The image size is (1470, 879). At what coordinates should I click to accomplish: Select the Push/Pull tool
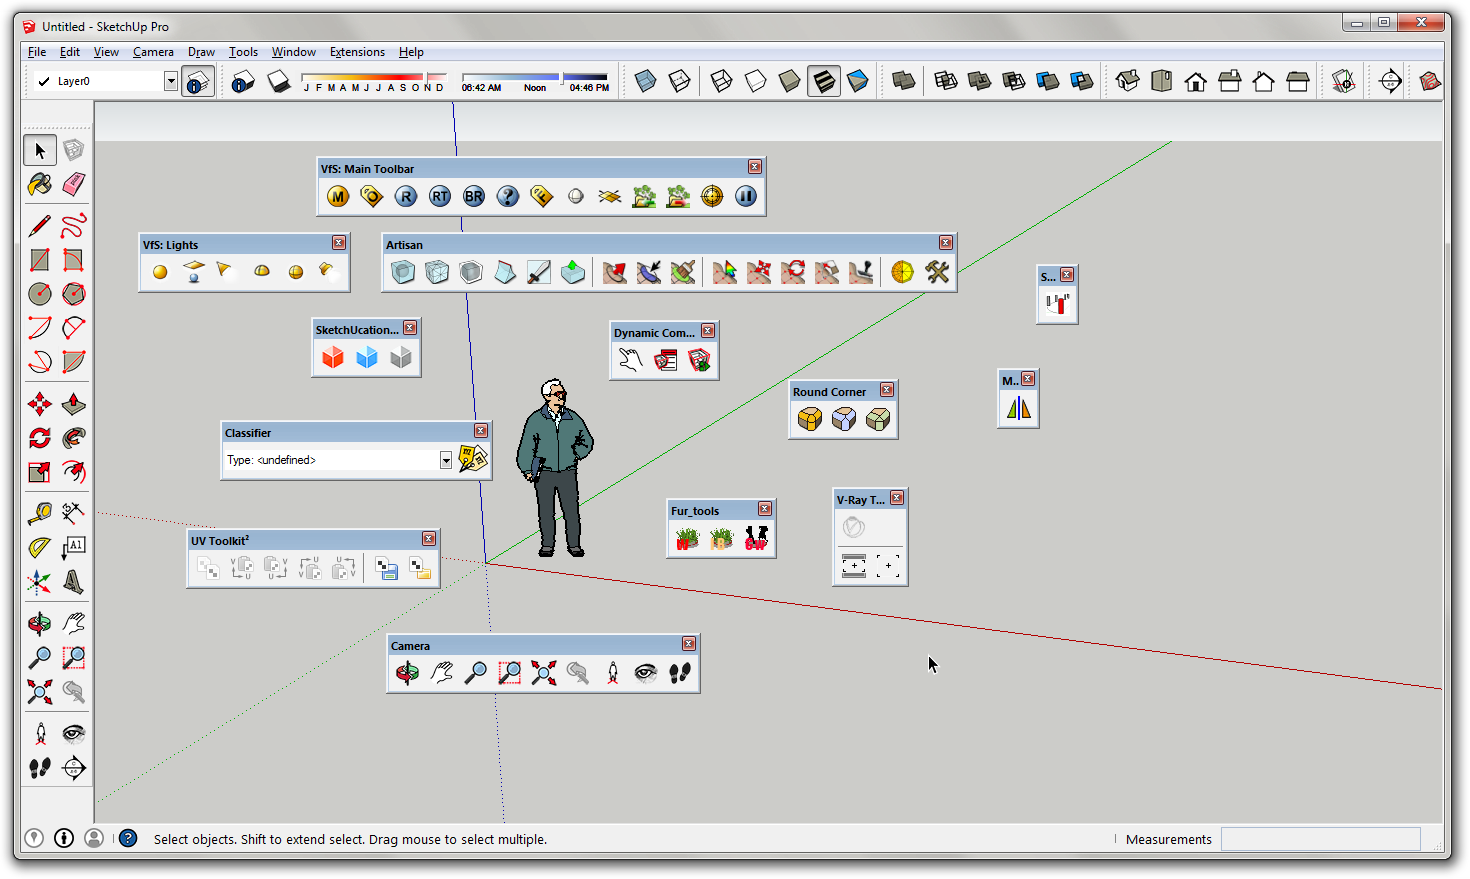click(74, 404)
